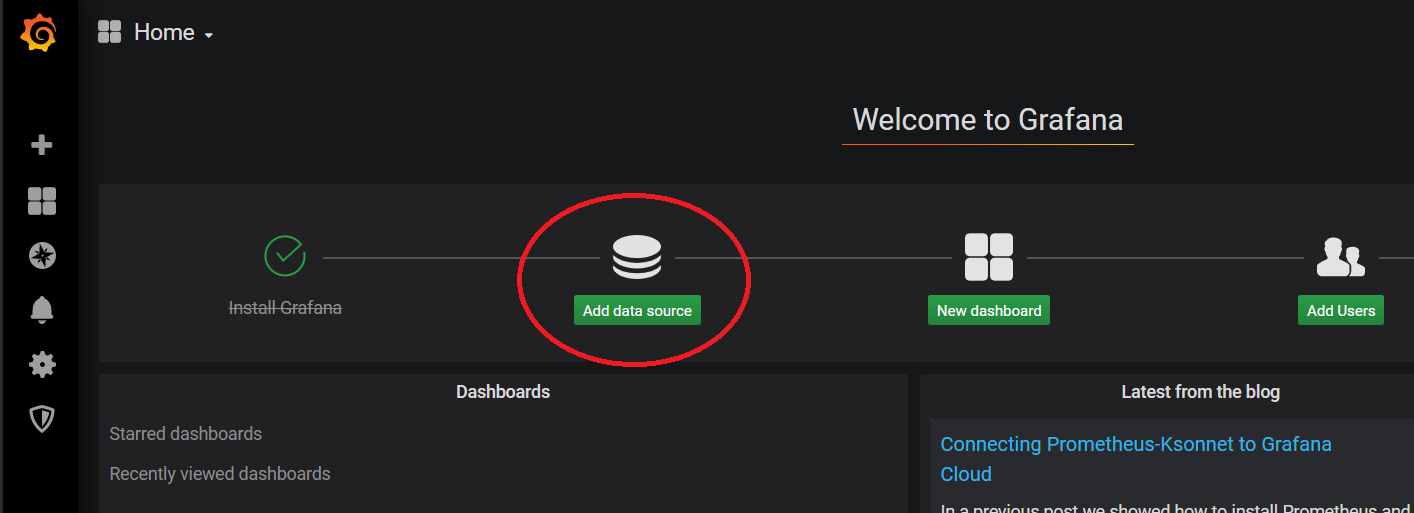Image resolution: width=1414 pixels, height=513 pixels.
Task: Open the Server Admin shield icon
Action: pos(41,418)
